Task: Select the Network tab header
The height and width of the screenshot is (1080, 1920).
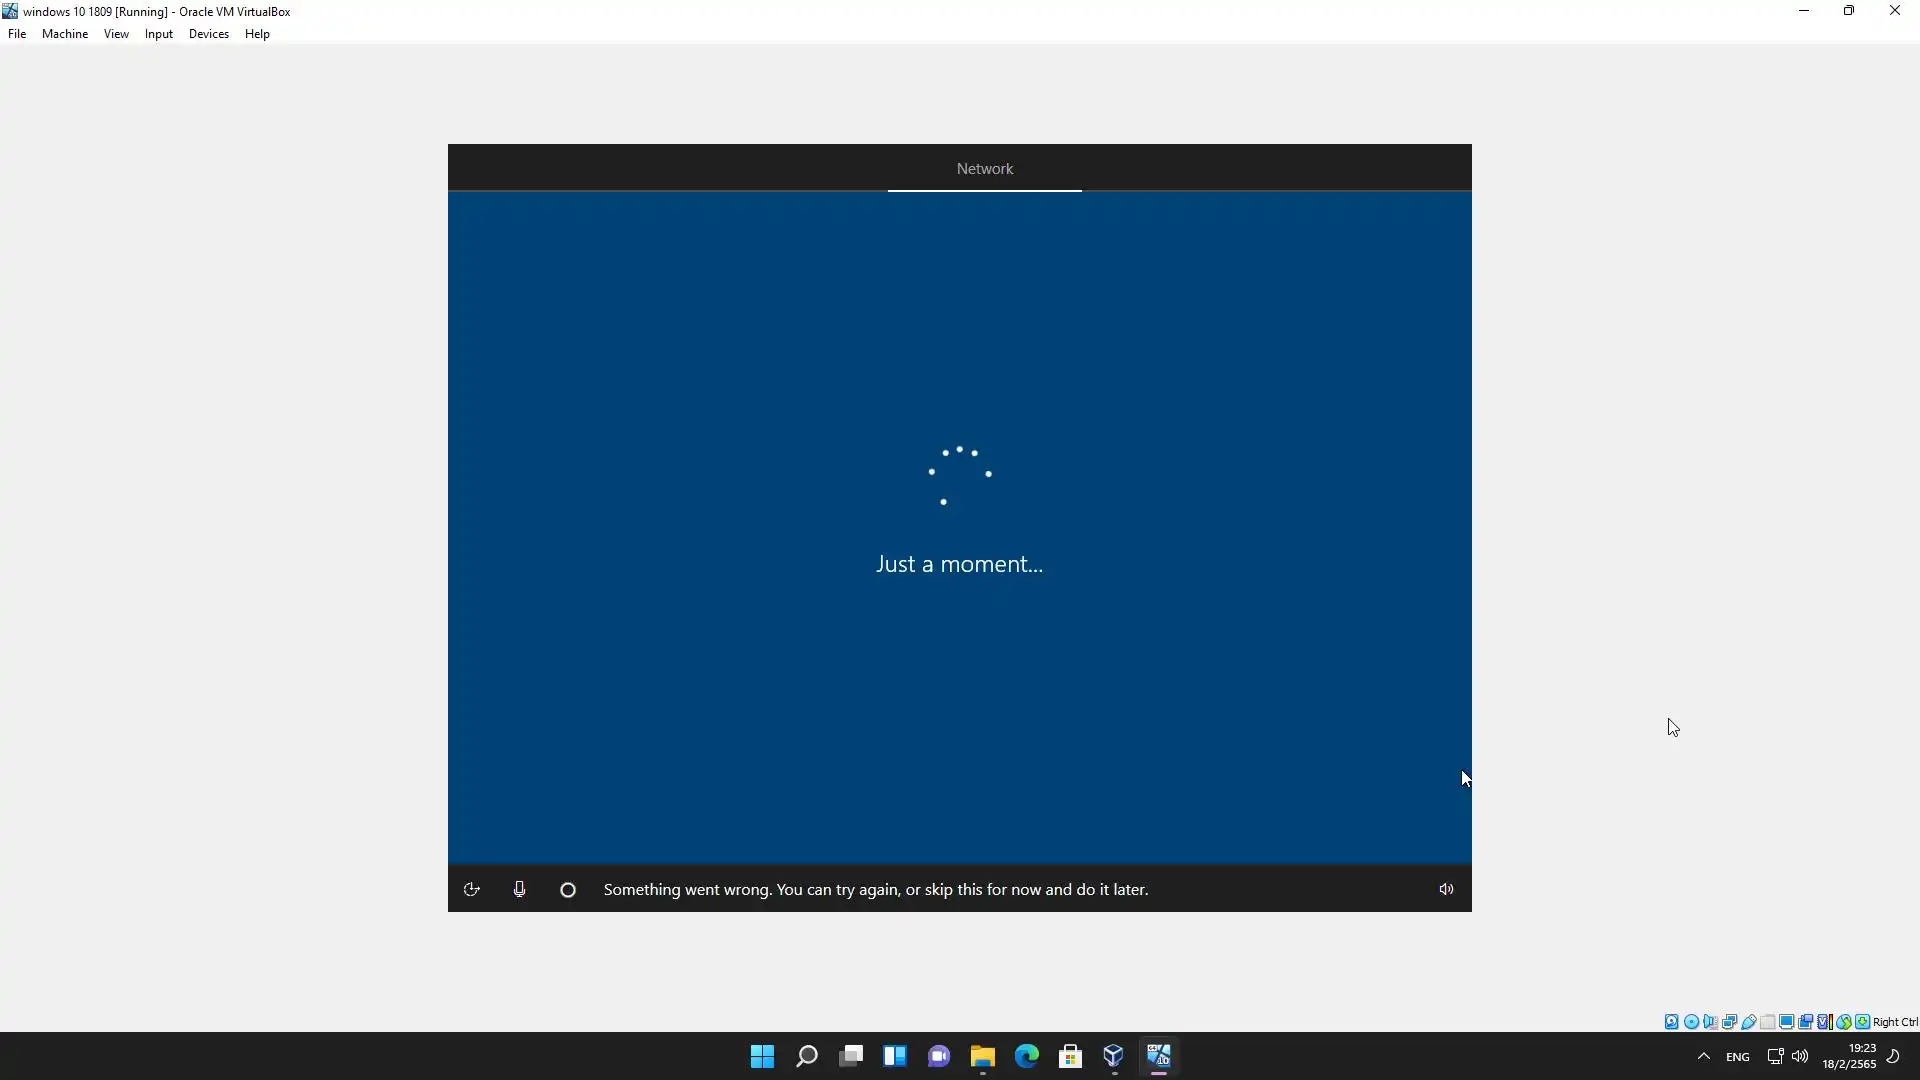Action: 984,169
